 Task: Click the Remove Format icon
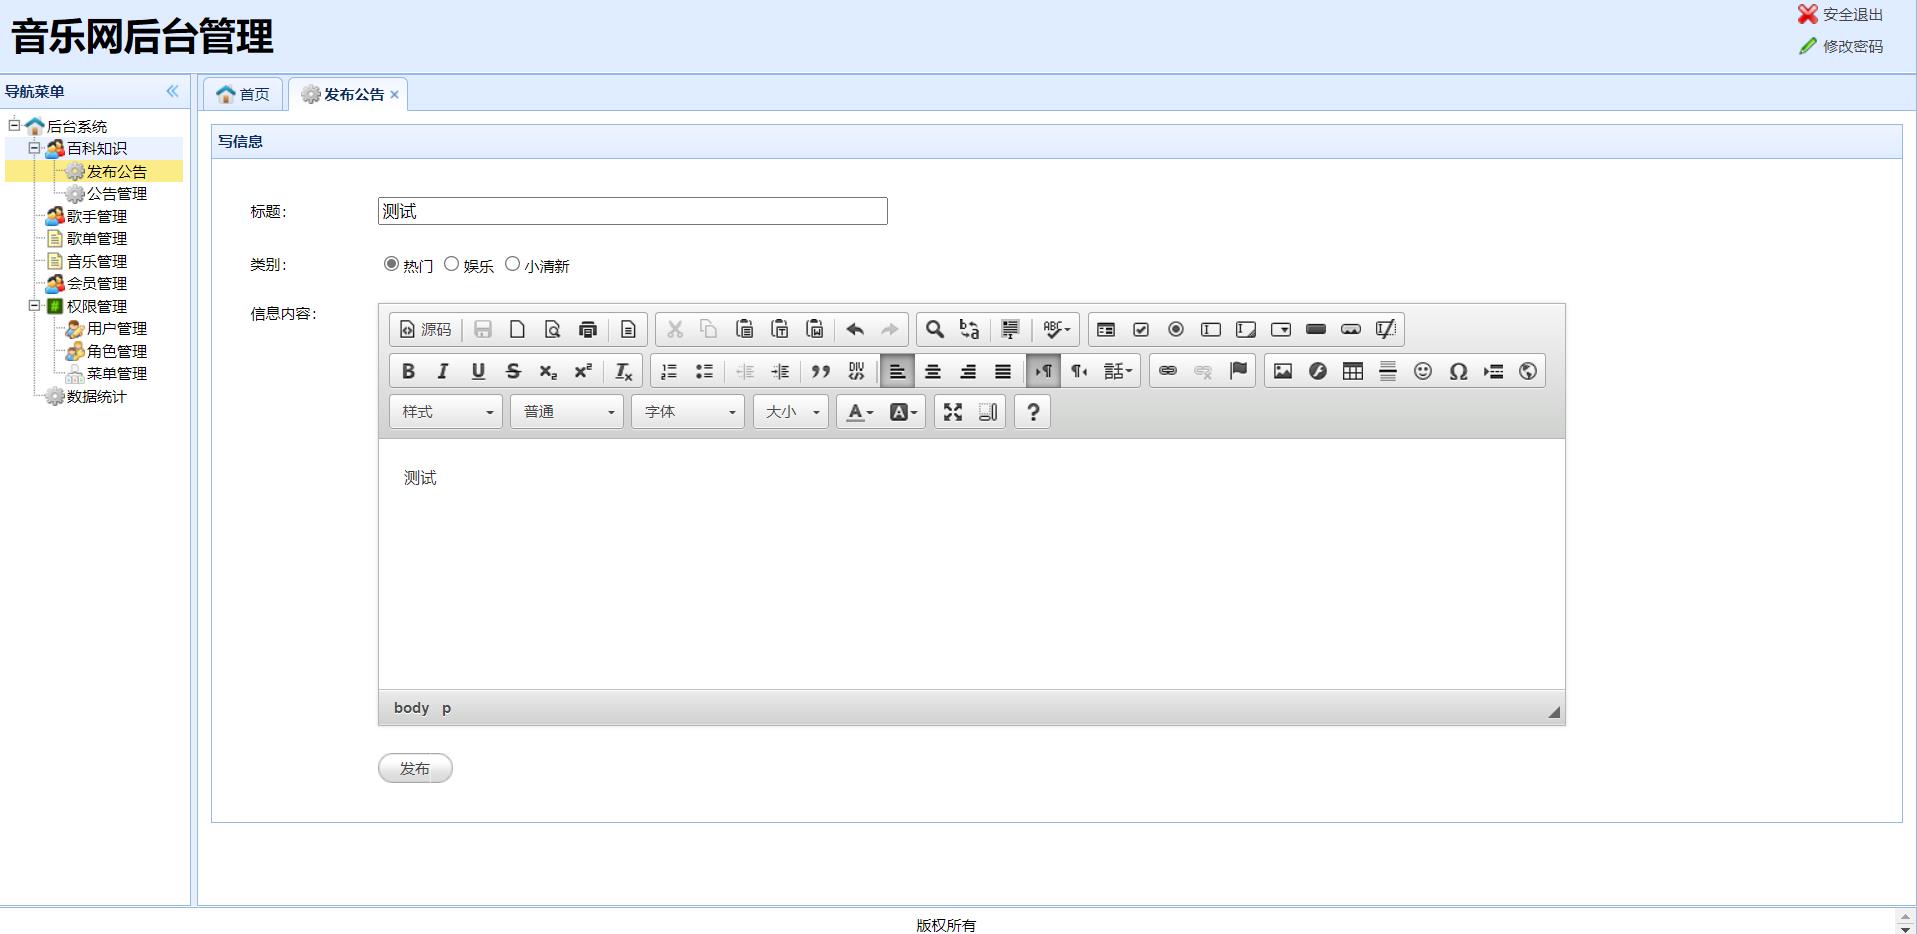623,371
